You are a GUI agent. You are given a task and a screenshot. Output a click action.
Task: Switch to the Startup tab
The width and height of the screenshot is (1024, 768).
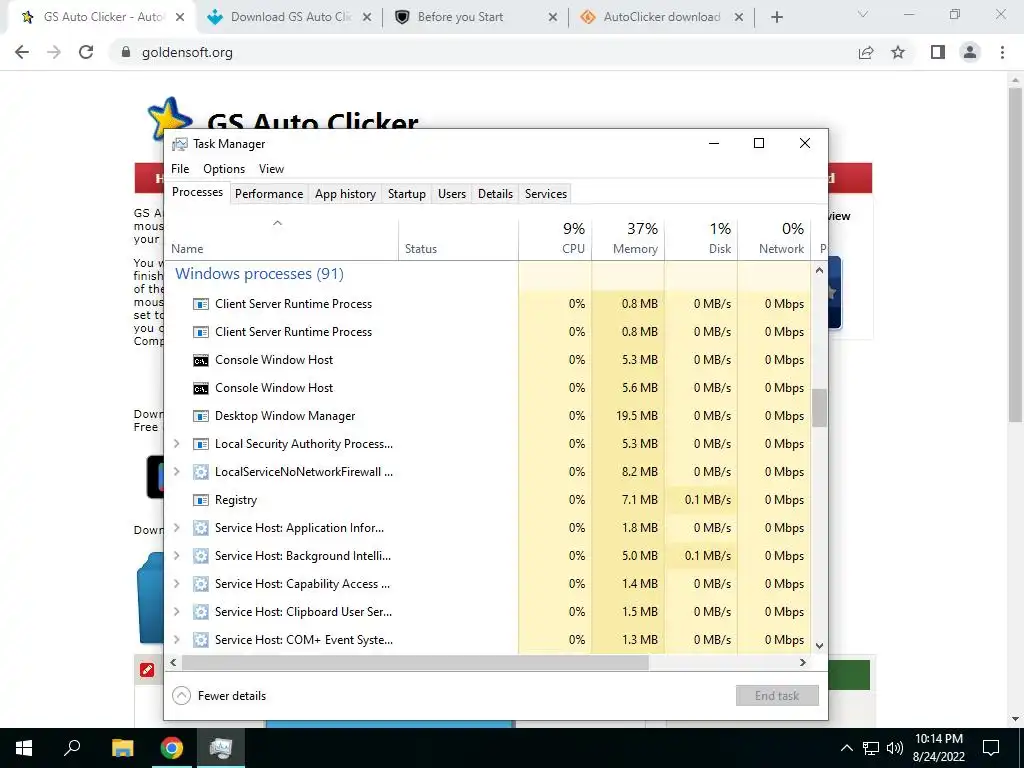pyautogui.click(x=407, y=194)
